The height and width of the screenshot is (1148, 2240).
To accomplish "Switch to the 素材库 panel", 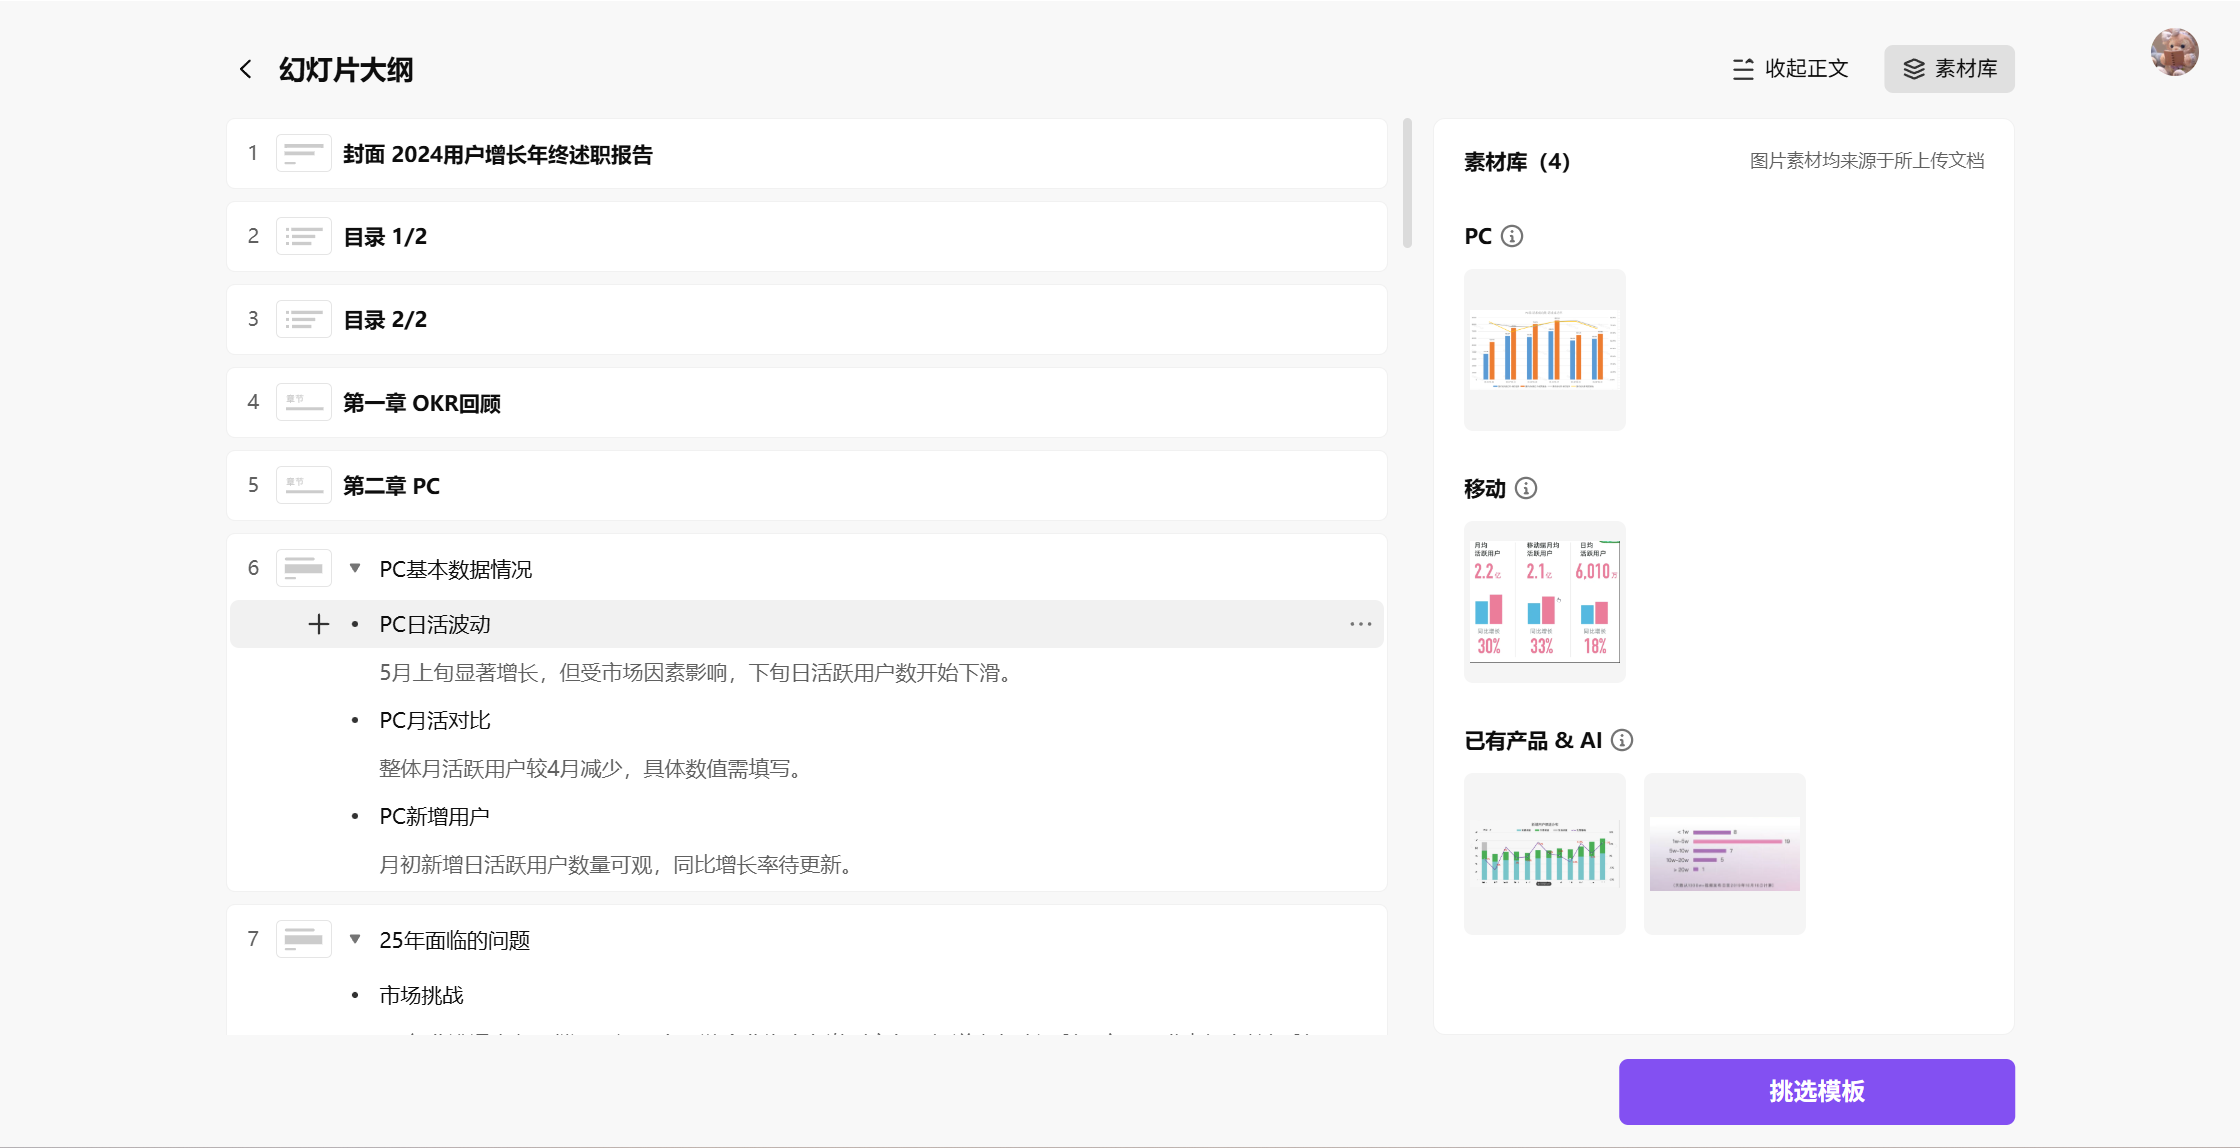I will point(1949,68).
